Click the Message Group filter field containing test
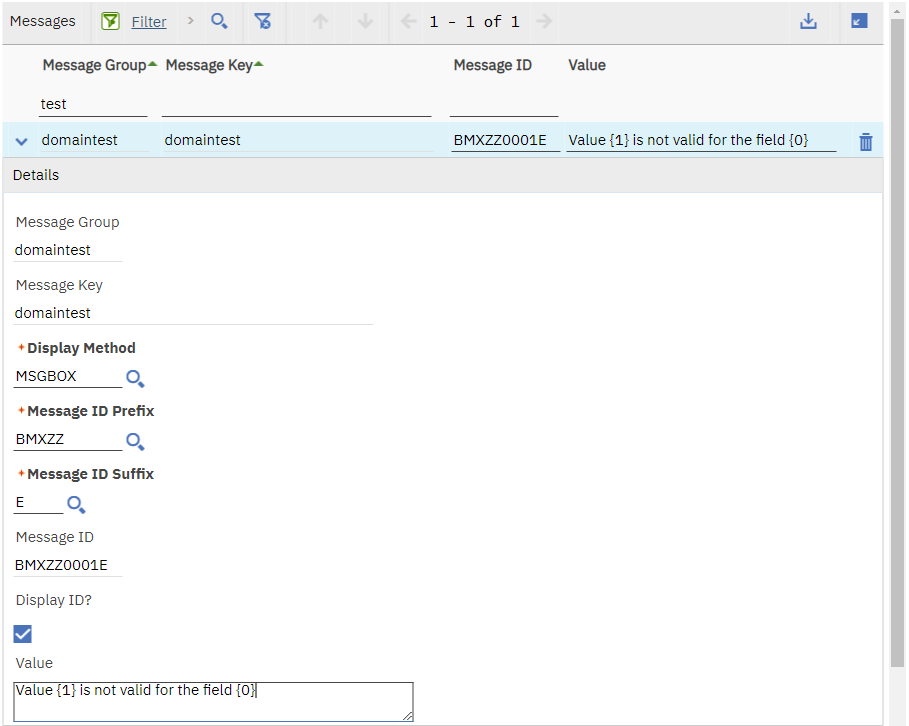Screen dimensions: 909x726 click(x=93, y=104)
